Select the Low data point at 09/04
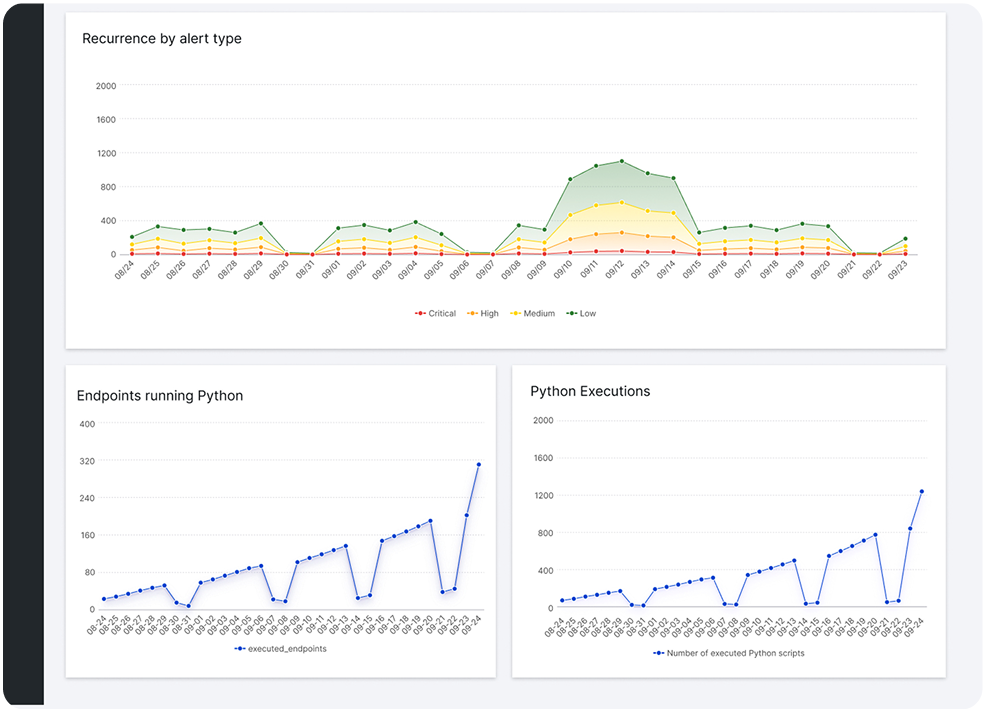 [416, 222]
